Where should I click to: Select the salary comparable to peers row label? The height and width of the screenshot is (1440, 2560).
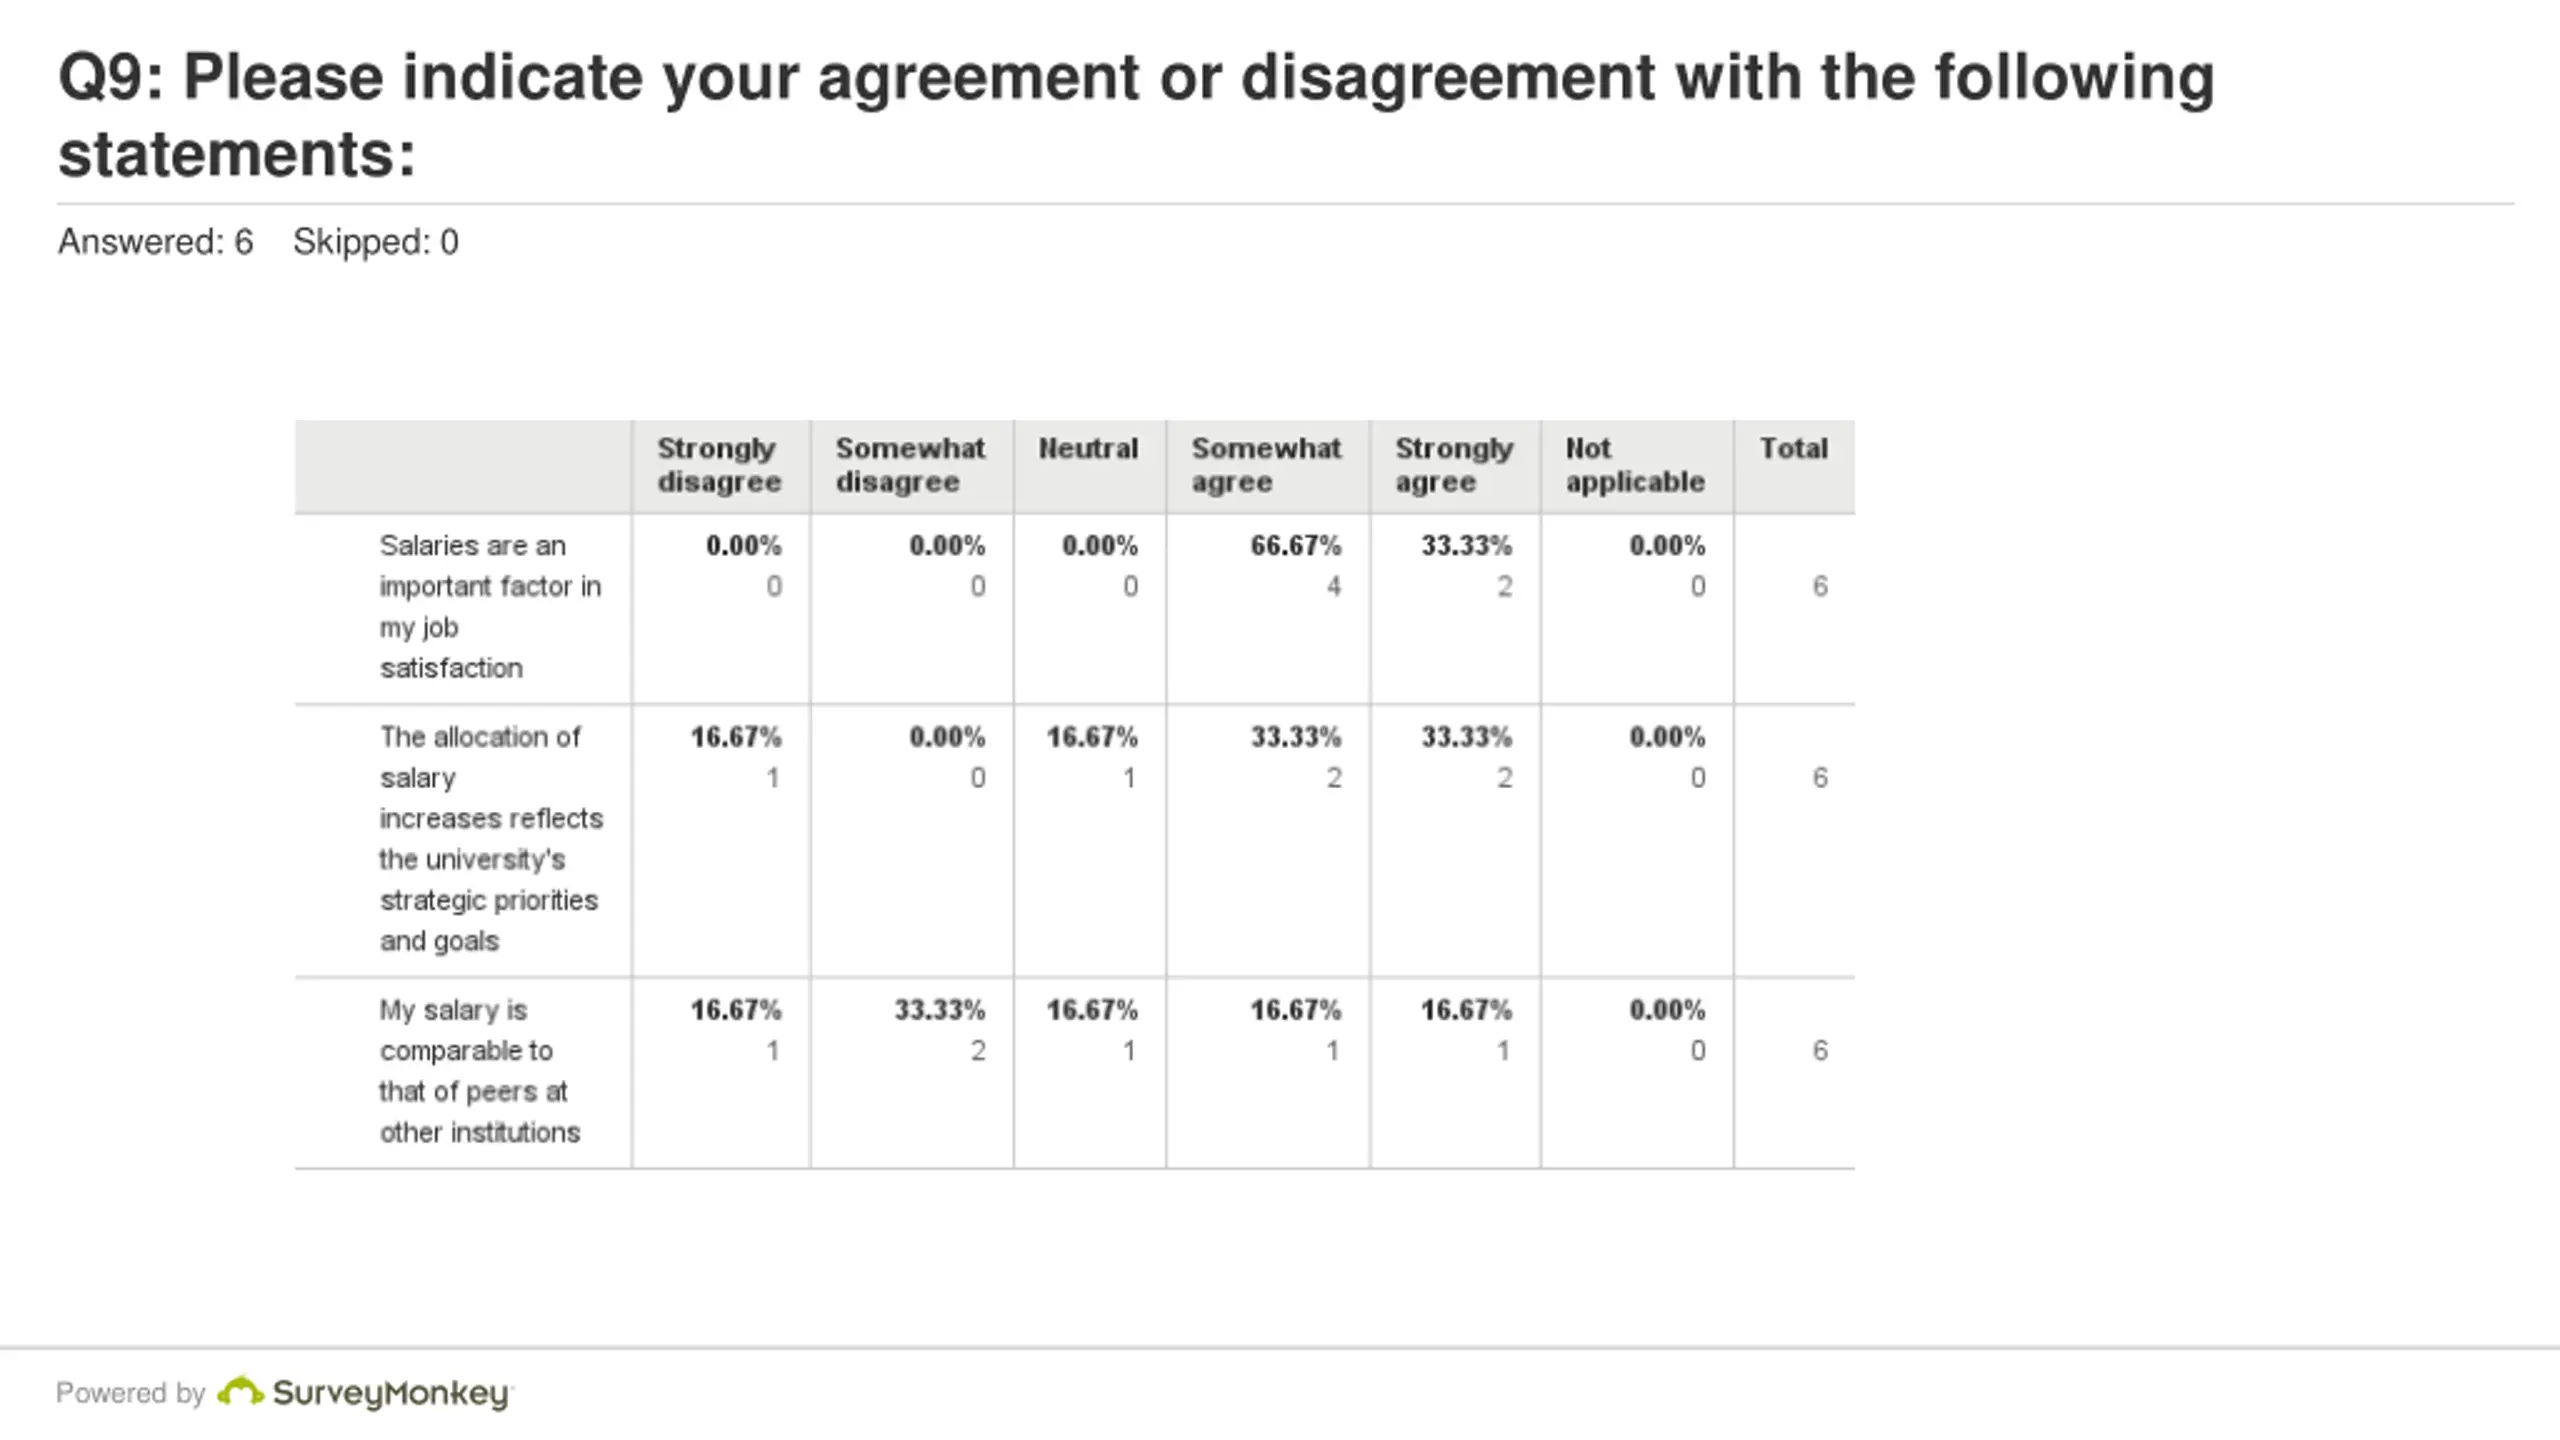(x=479, y=1071)
